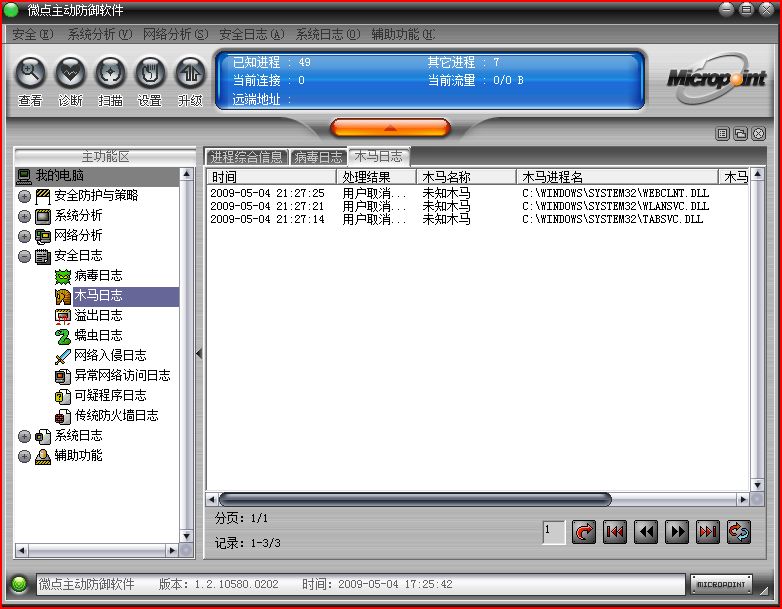Click the orange collapse panel button
Screen dimensions: 782x609
pyautogui.click(x=390, y=128)
